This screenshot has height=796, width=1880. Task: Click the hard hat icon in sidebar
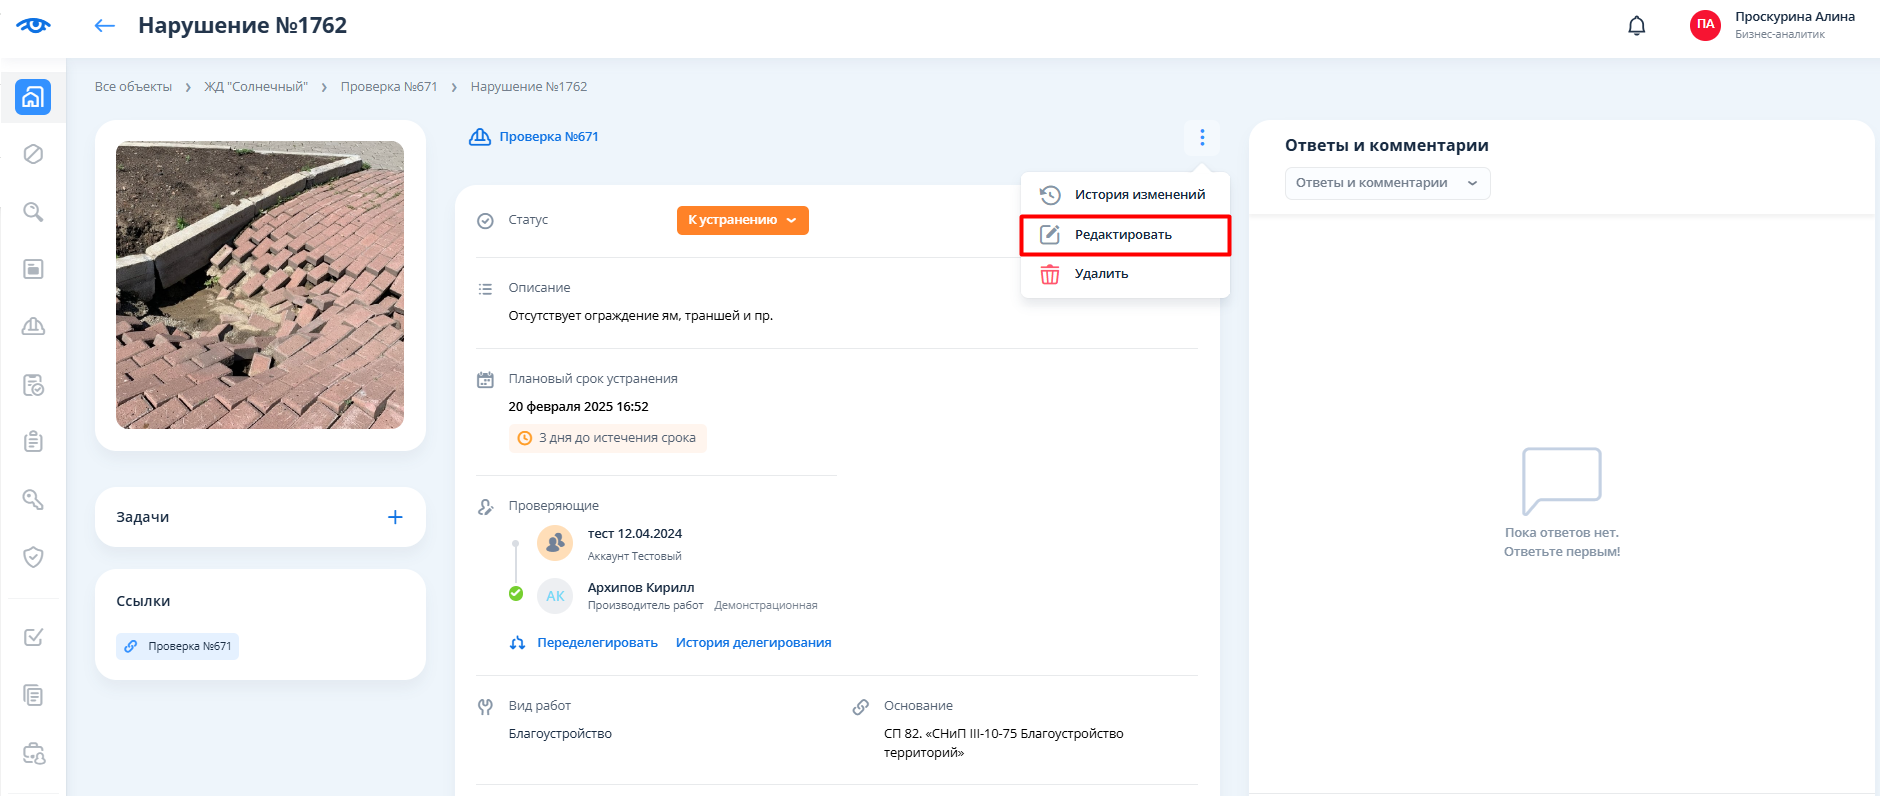pyautogui.click(x=33, y=326)
